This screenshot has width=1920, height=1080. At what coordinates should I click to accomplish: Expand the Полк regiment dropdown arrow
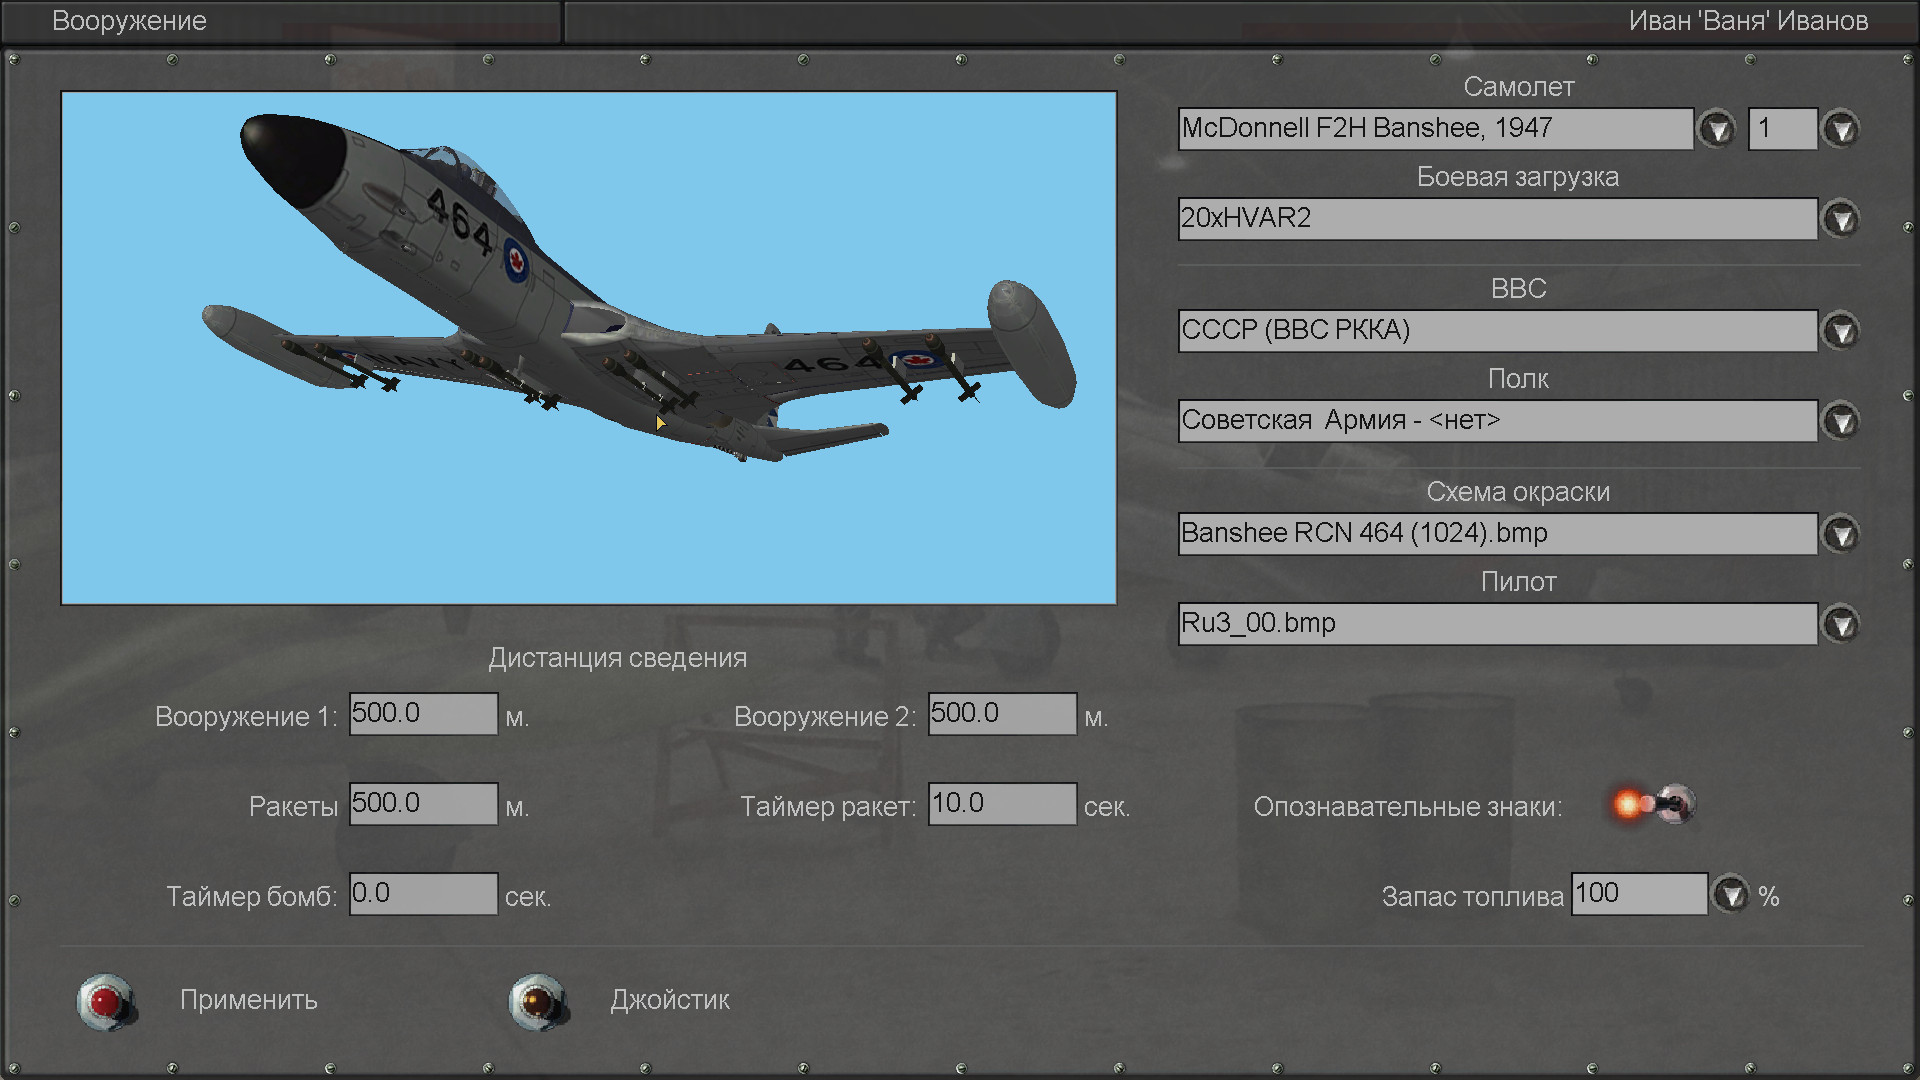[x=1841, y=421]
